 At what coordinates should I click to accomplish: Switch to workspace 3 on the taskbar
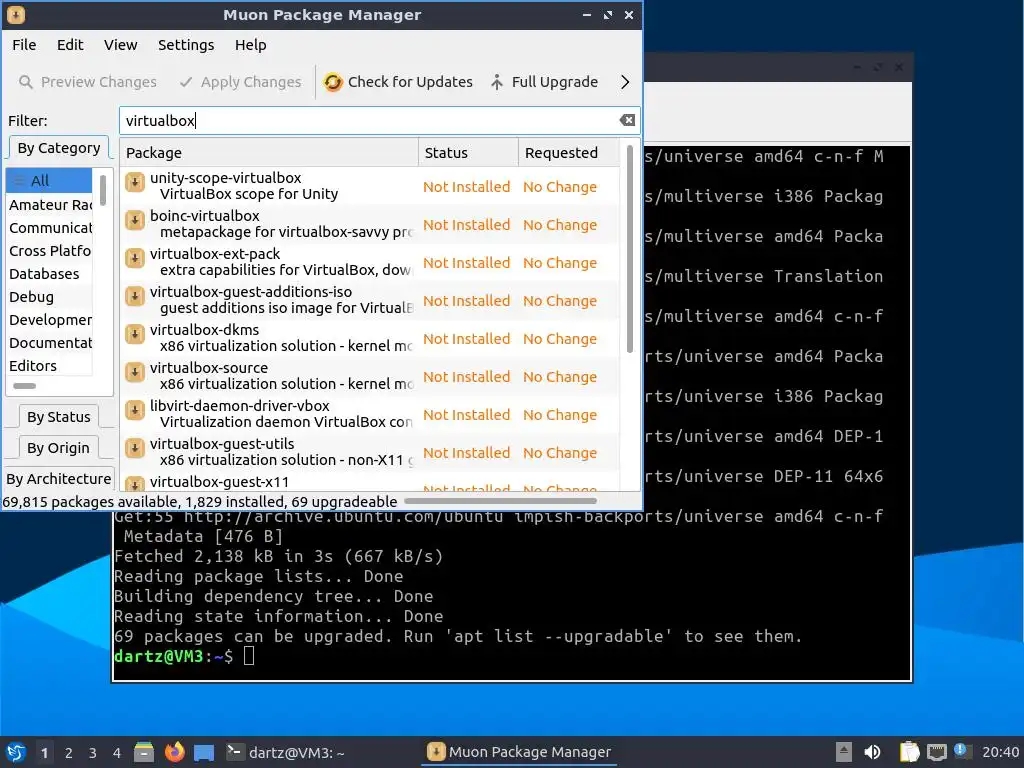(93, 753)
